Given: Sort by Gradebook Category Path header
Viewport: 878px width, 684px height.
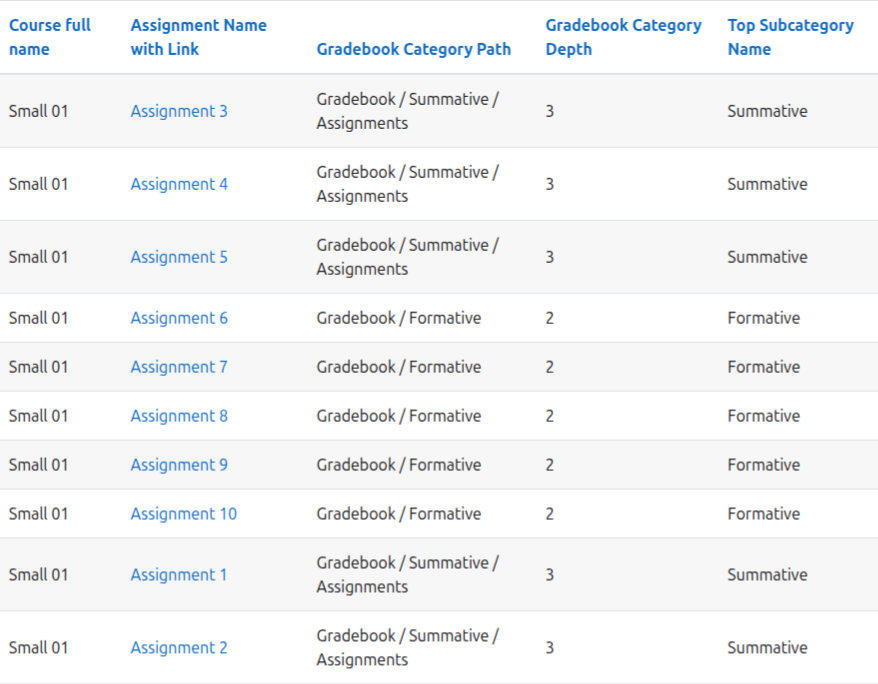Looking at the screenshot, I should [x=414, y=49].
